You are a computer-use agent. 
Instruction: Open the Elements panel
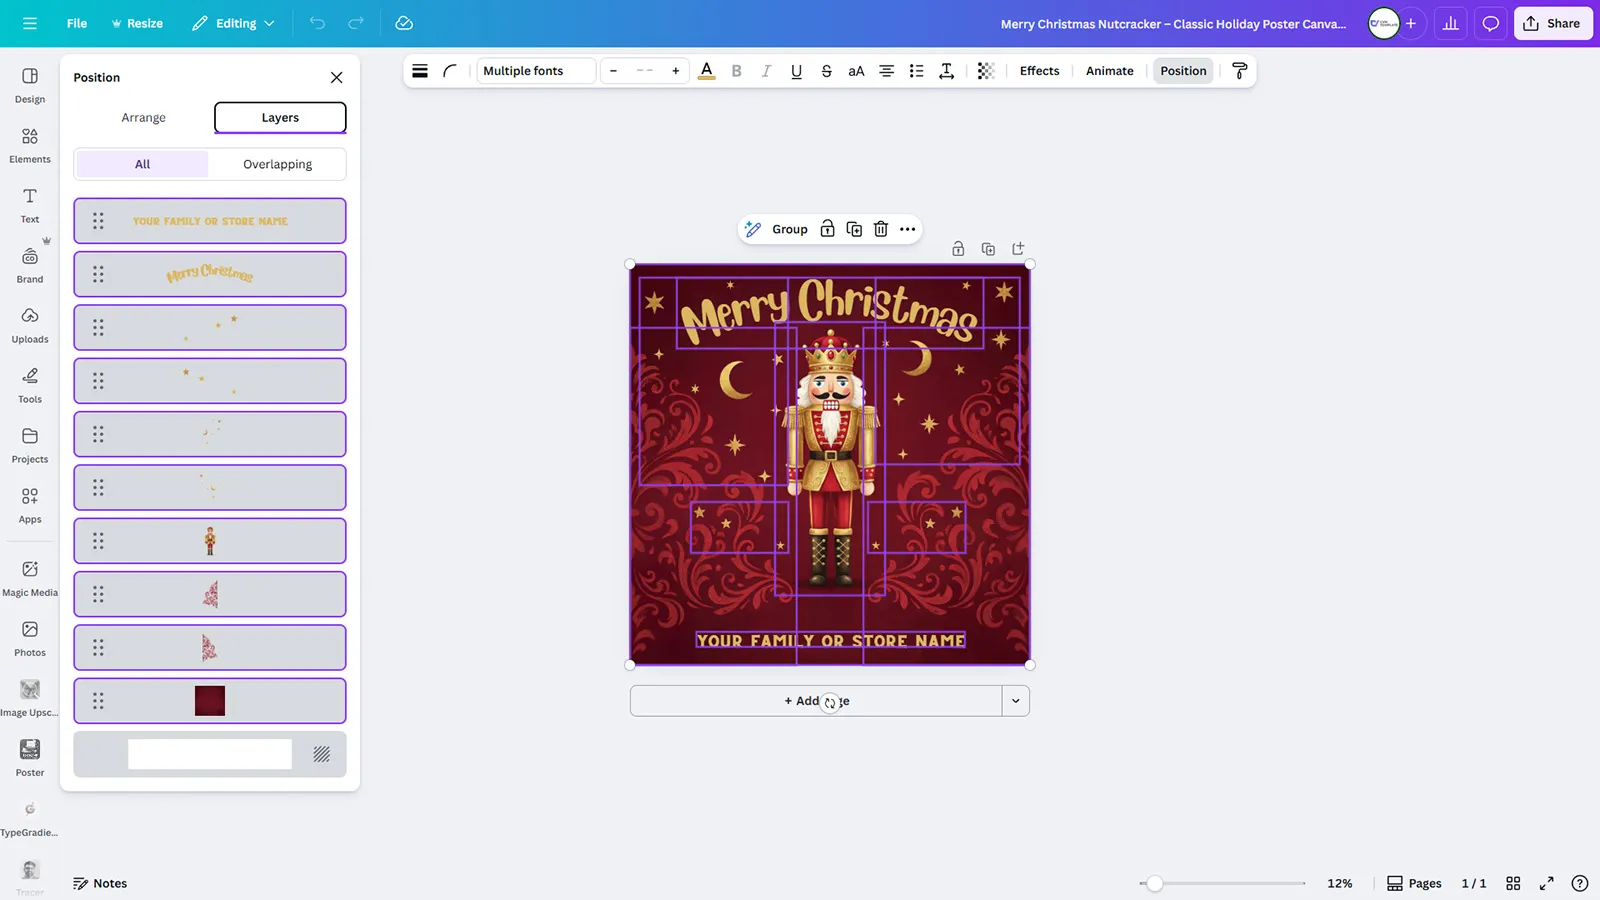click(x=29, y=143)
